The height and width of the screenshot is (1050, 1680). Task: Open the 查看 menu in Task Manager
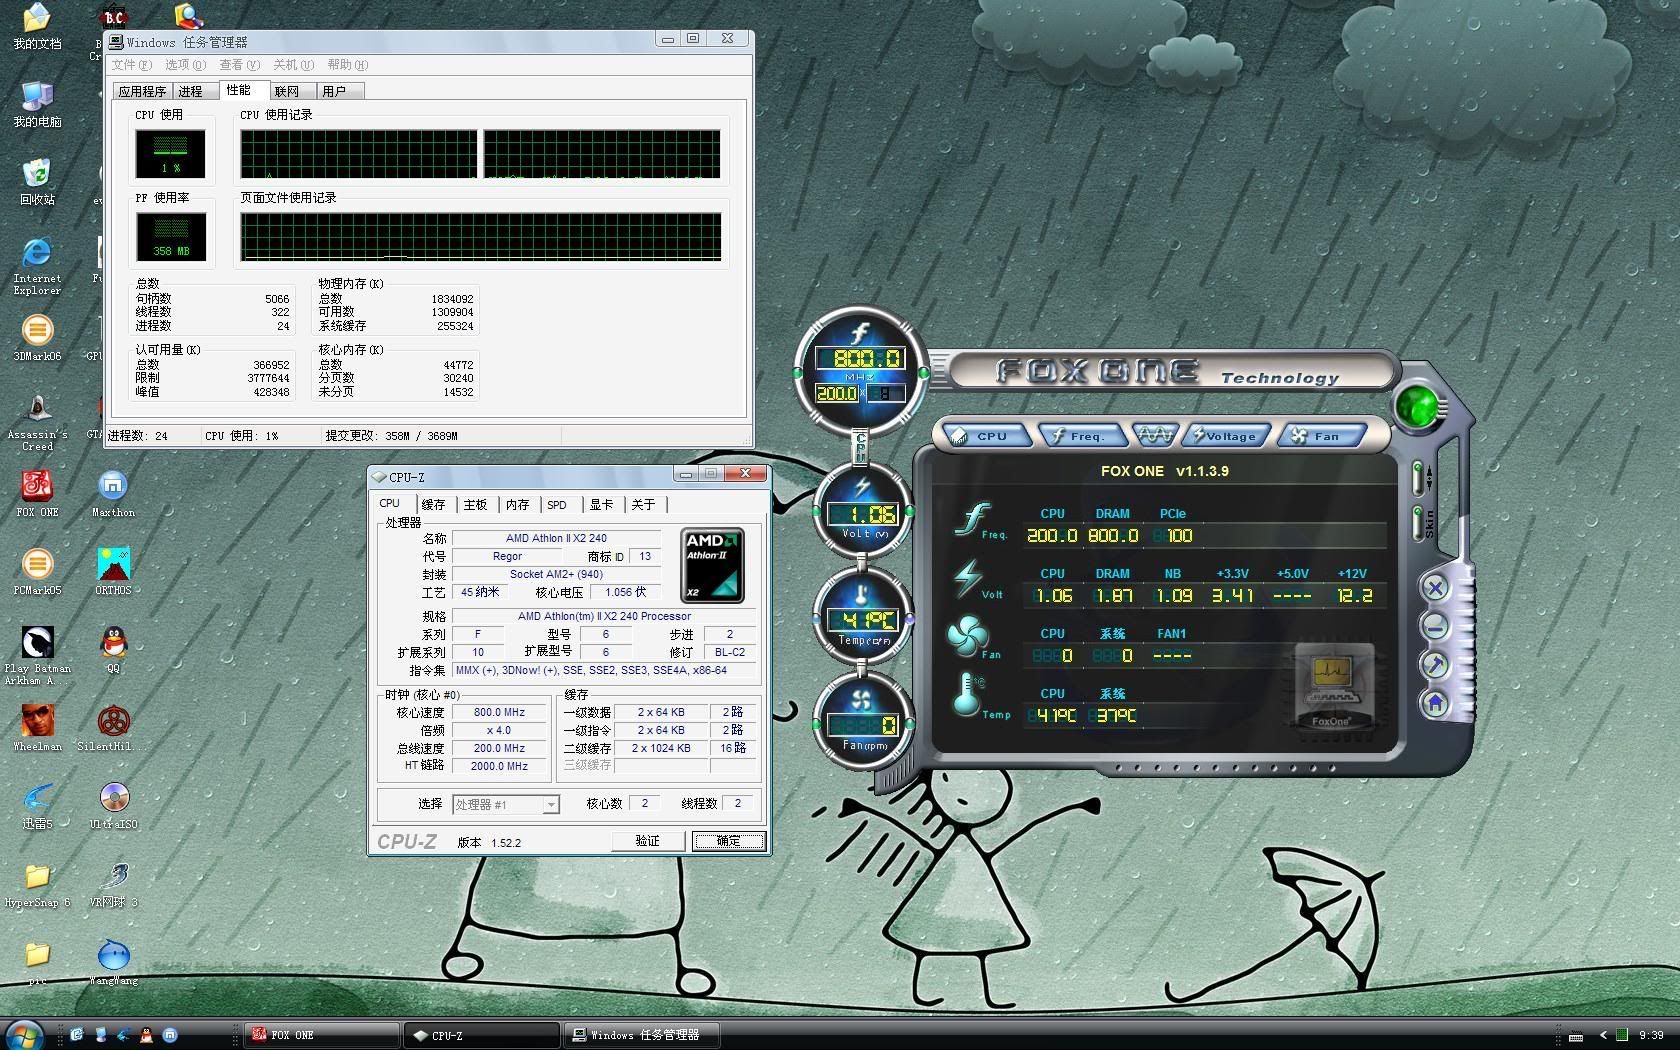[x=239, y=65]
